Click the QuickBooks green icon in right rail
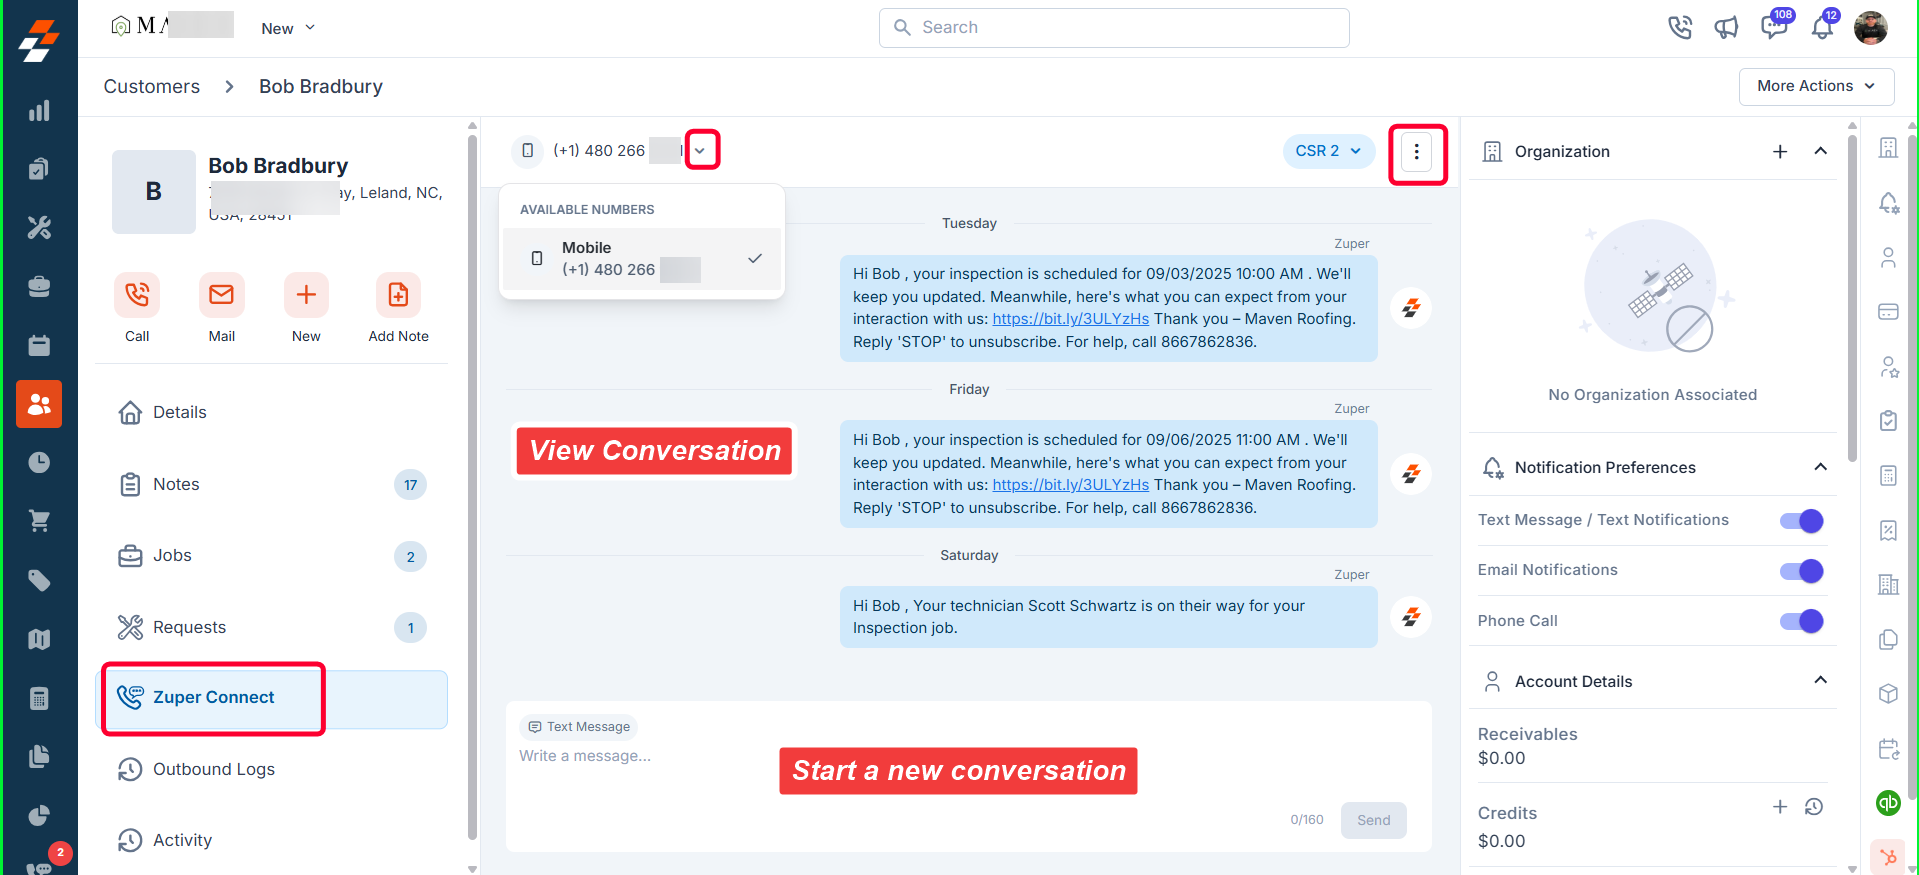1919x875 pixels. click(x=1888, y=803)
